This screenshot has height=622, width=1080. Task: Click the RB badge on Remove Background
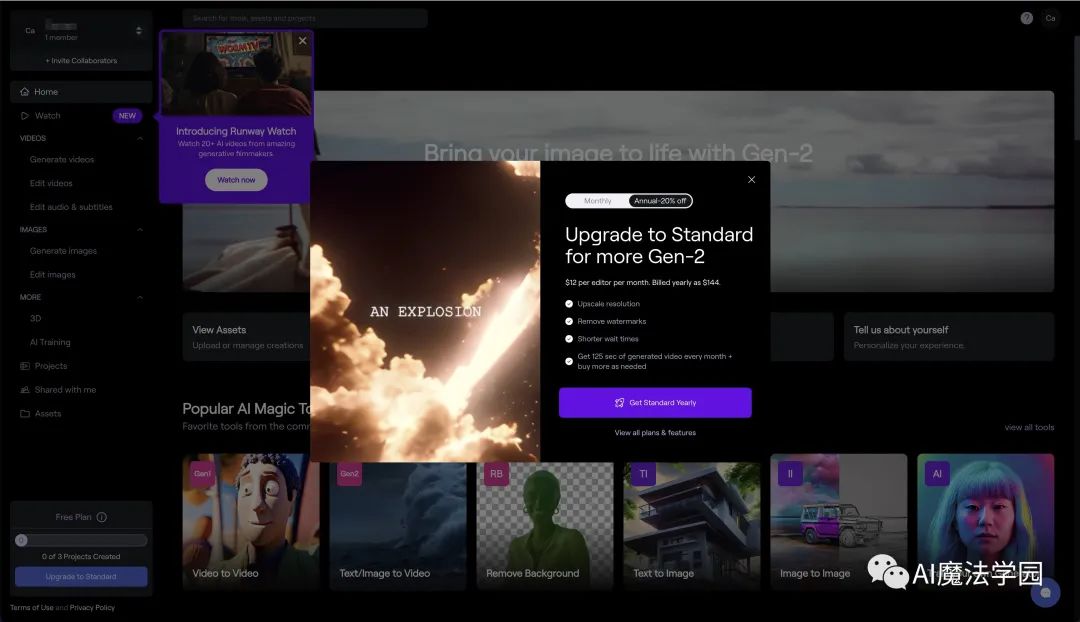[x=496, y=474]
